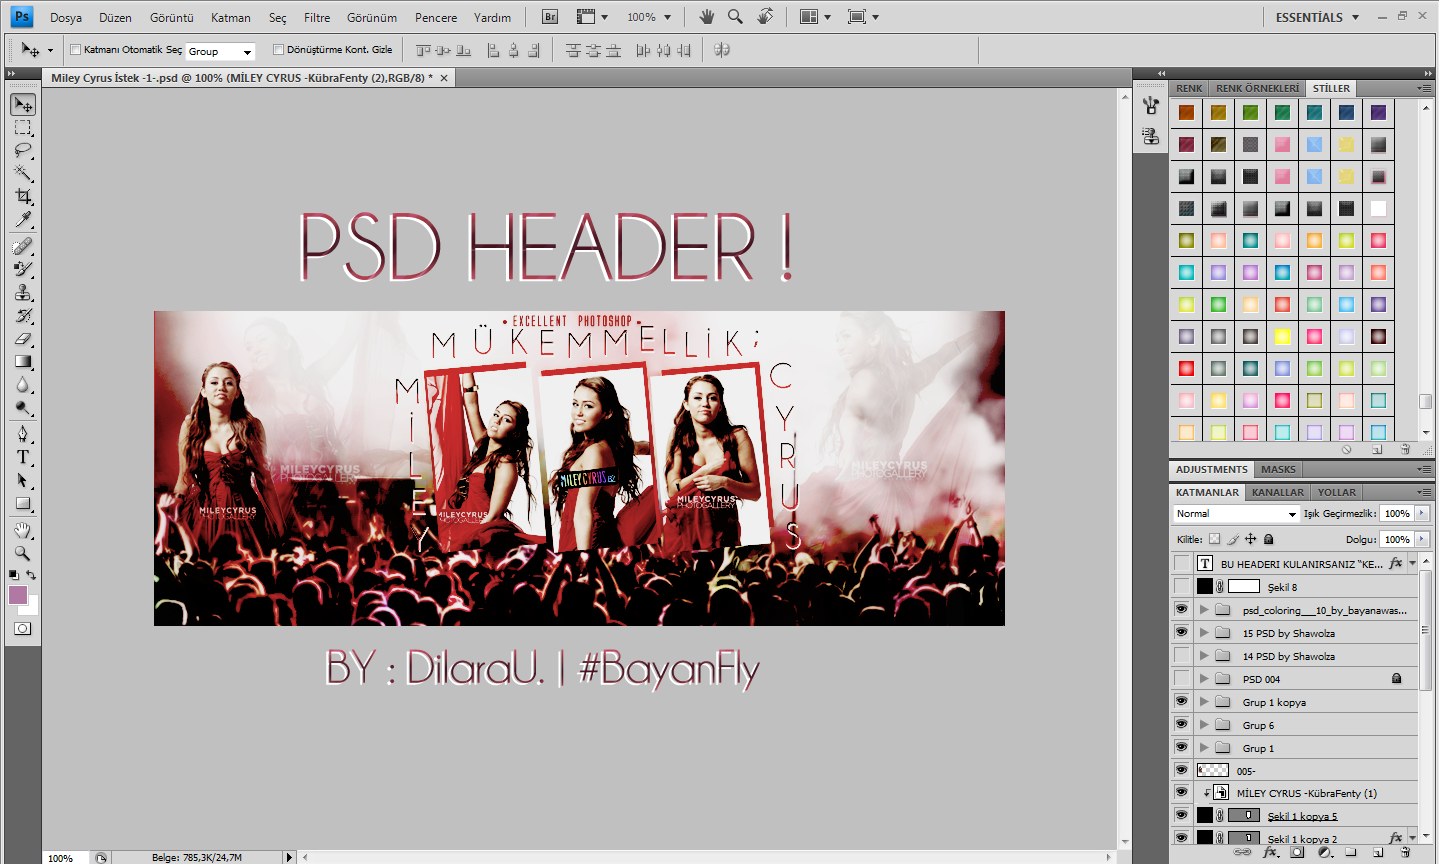Viewport: 1439px width, 864px height.
Task: Open the Filtre menu
Action: (316, 17)
